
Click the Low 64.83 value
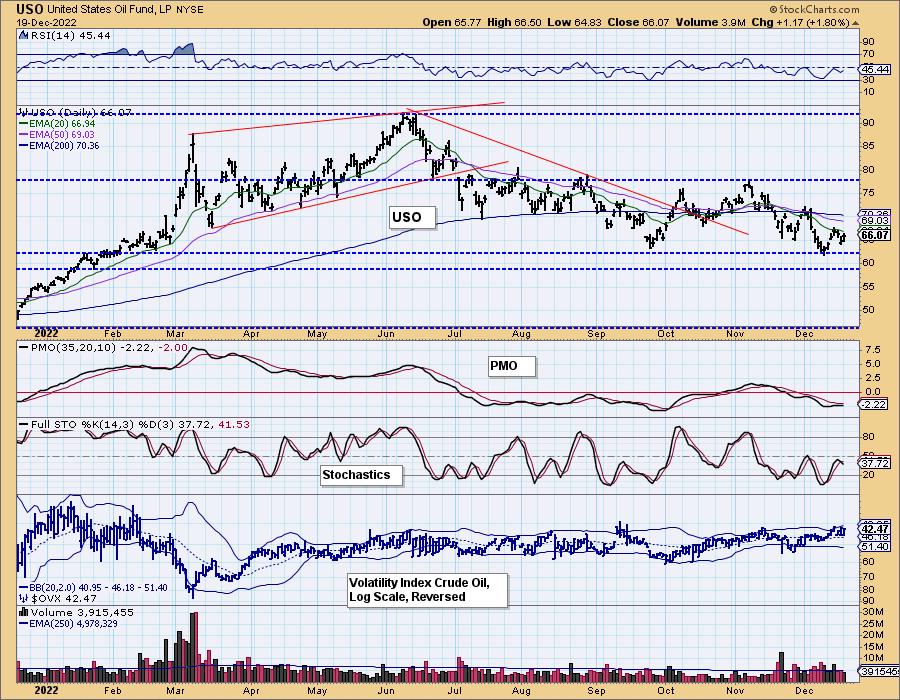coord(574,22)
